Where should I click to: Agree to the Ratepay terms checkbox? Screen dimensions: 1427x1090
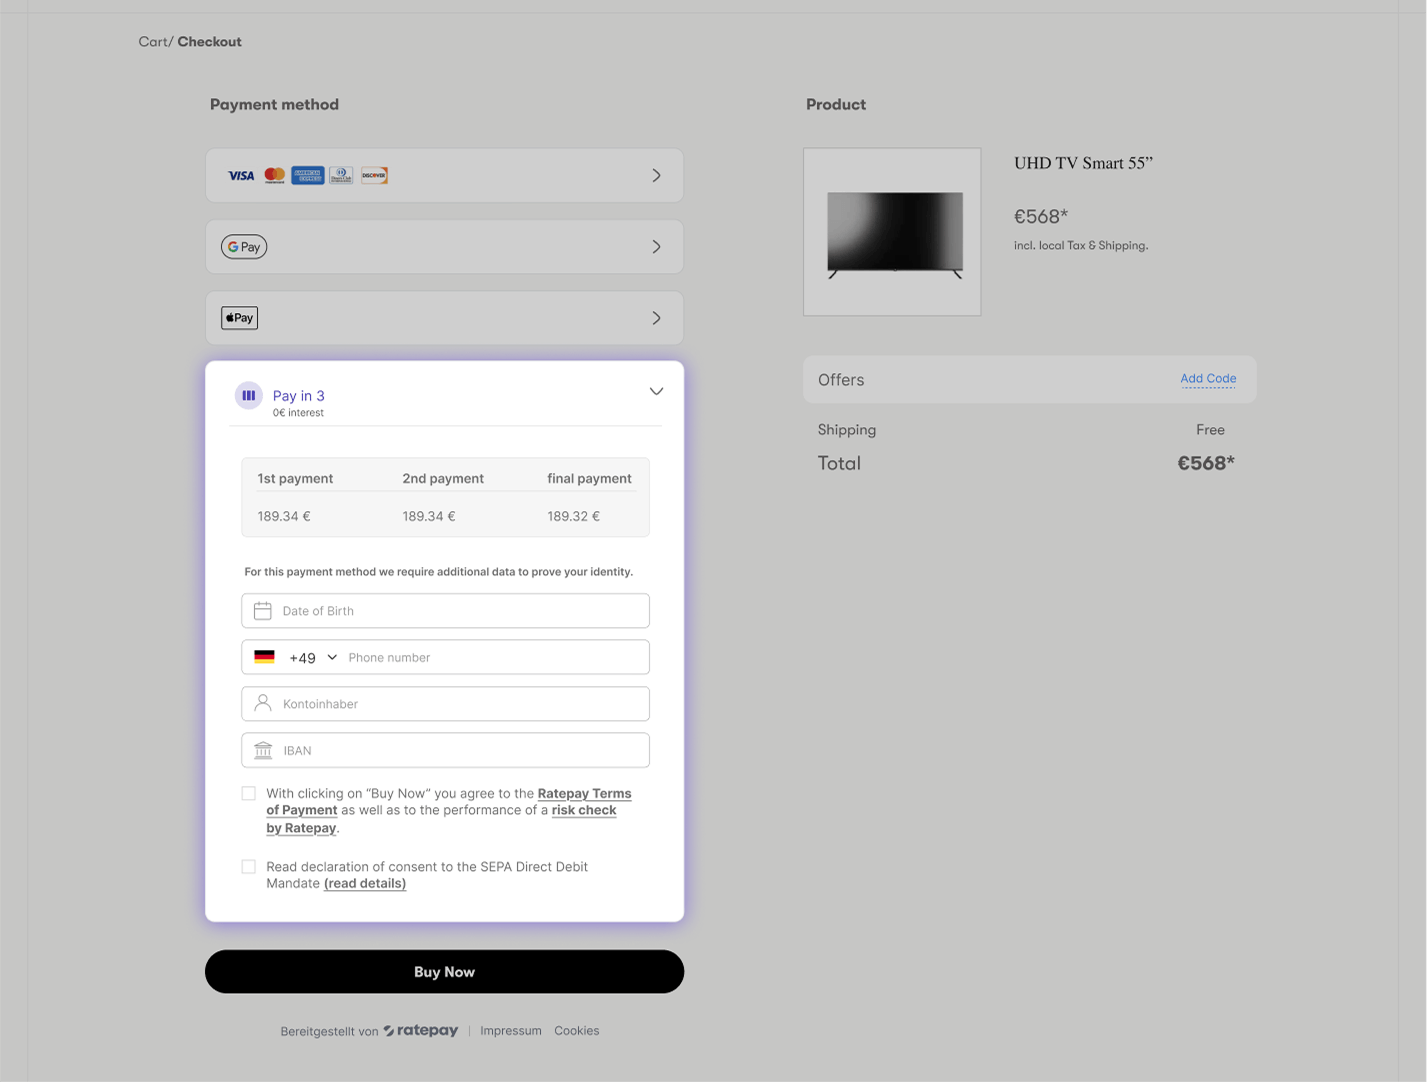[x=249, y=794]
